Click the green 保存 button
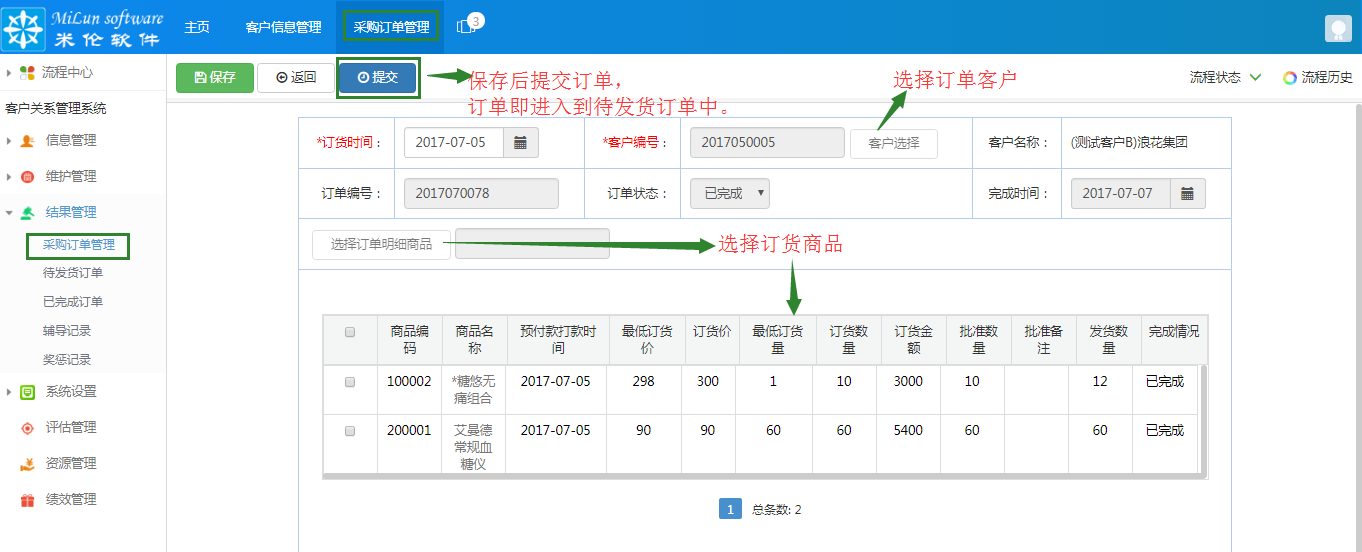The width and height of the screenshot is (1362, 552). tap(214, 78)
